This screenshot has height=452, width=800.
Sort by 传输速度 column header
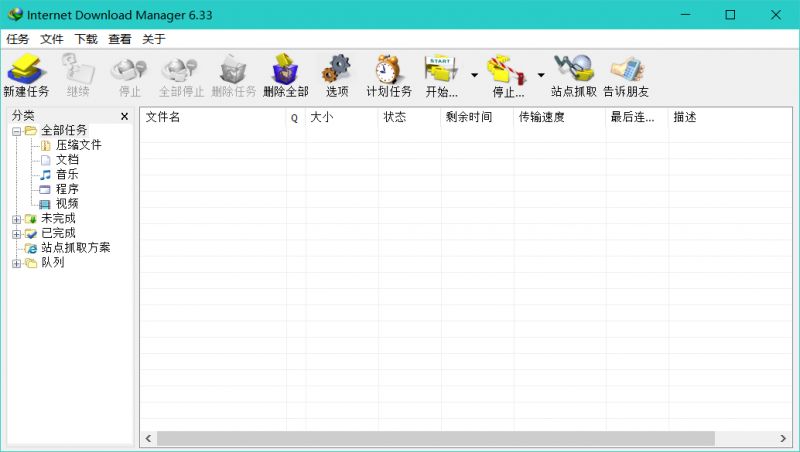tap(560, 117)
